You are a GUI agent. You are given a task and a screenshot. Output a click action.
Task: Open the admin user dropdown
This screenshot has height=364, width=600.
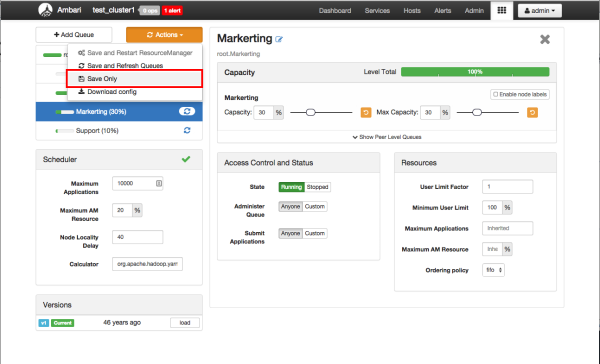click(540, 11)
